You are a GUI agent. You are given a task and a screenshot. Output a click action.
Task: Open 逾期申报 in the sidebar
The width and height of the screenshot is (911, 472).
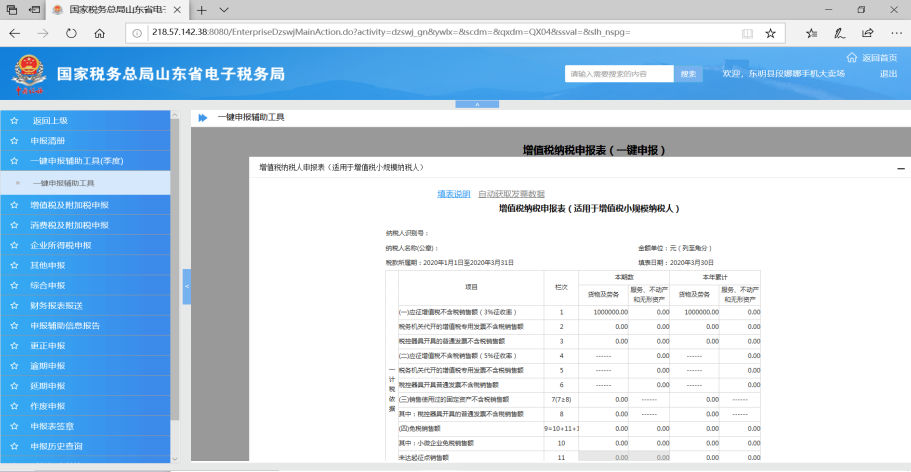(85, 366)
